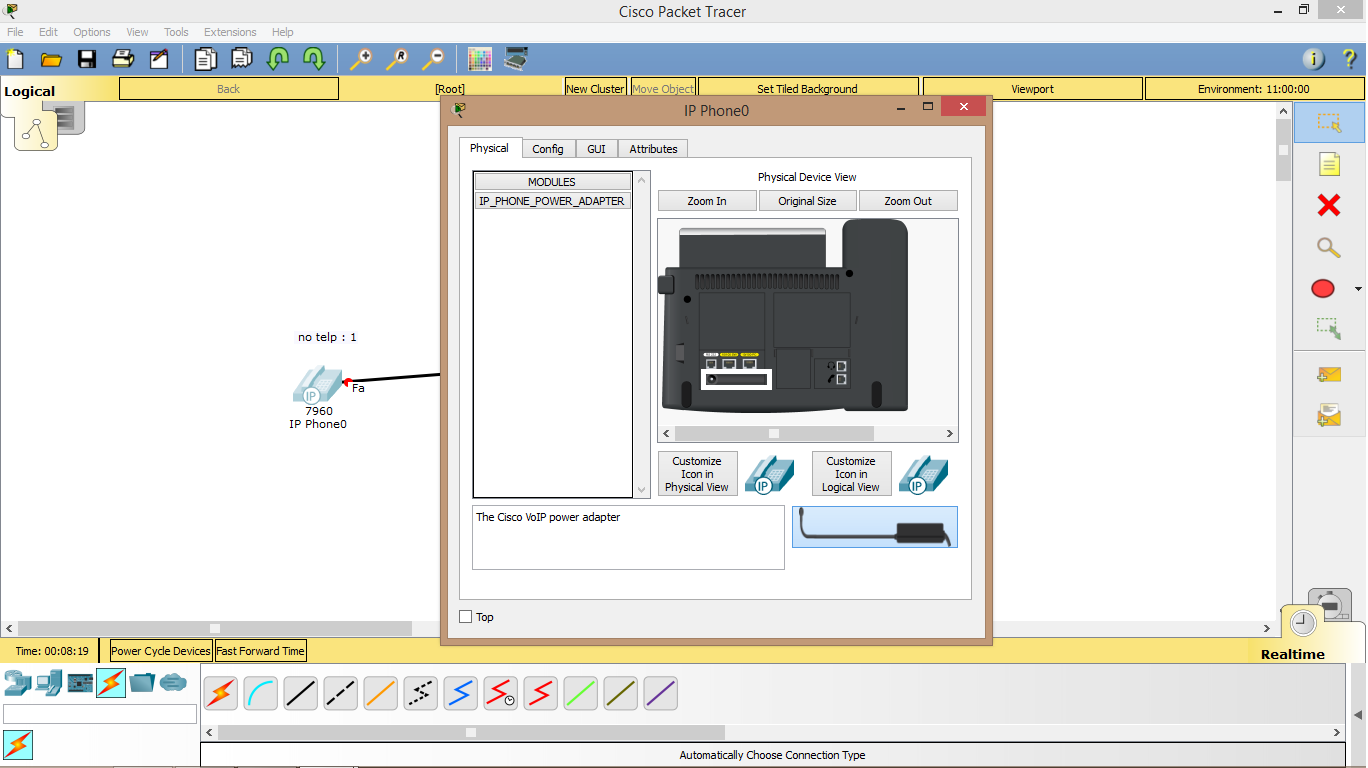
Task: Paste using the paste icon
Action: 242,59
